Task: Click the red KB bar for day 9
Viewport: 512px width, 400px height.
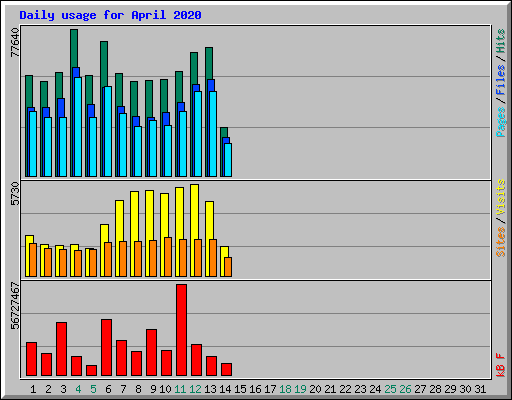Action: pos(151,353)
